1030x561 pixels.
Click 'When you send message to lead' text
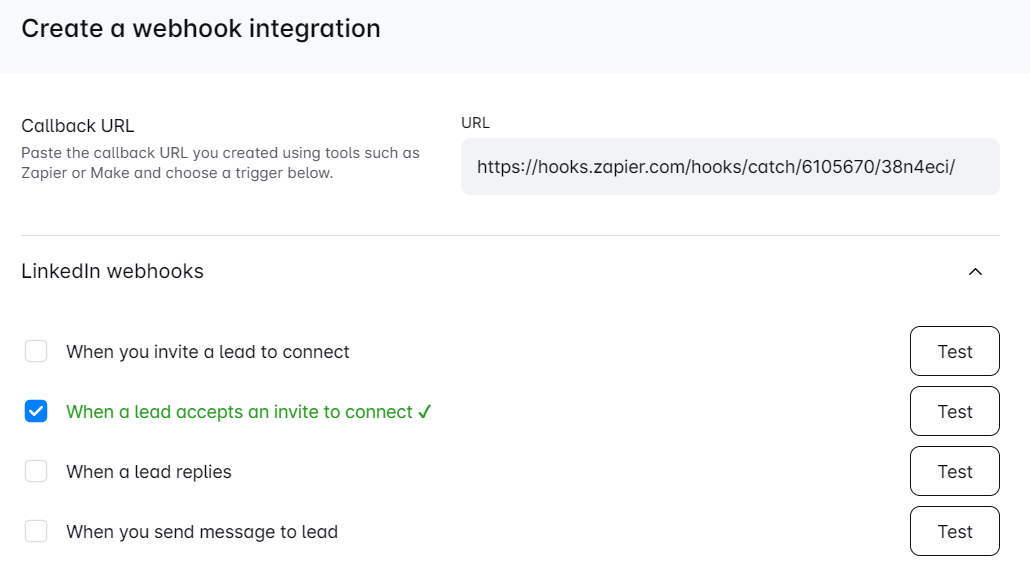(x=202, y=532)
